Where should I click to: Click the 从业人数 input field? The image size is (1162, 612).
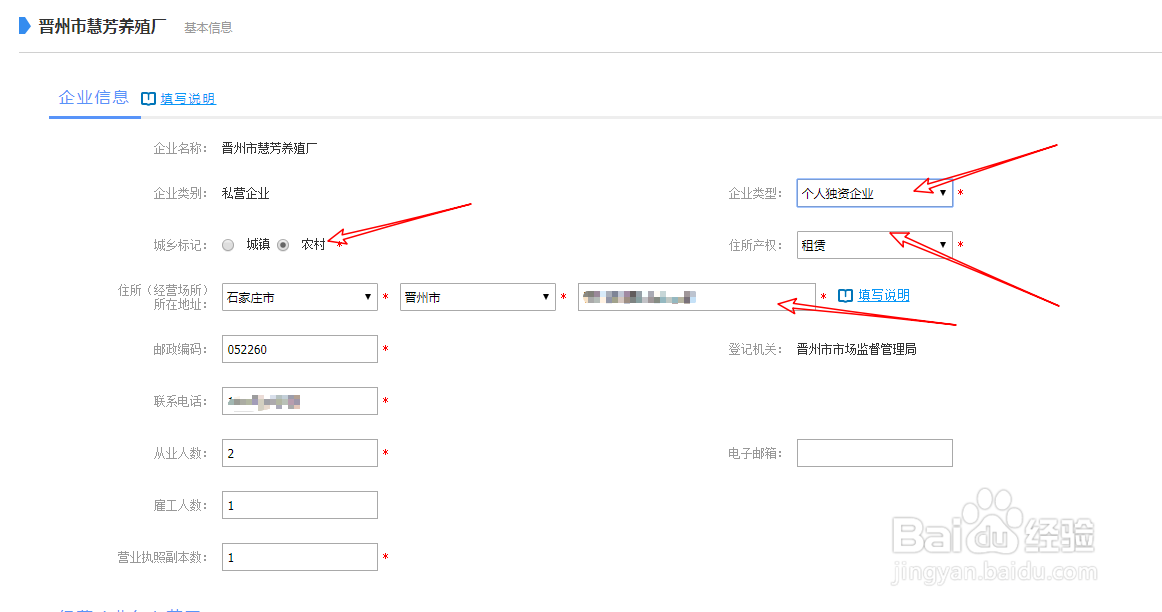[299, 453]
